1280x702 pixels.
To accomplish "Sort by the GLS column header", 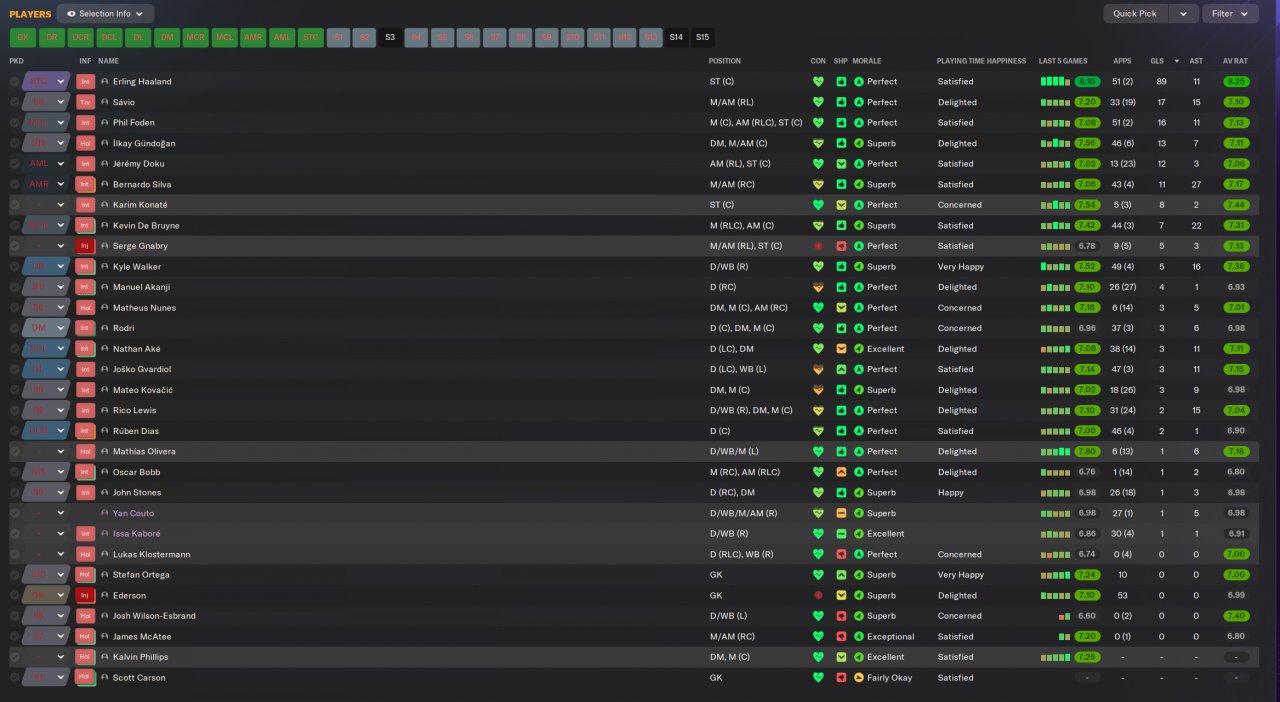I will point(1156,61).
